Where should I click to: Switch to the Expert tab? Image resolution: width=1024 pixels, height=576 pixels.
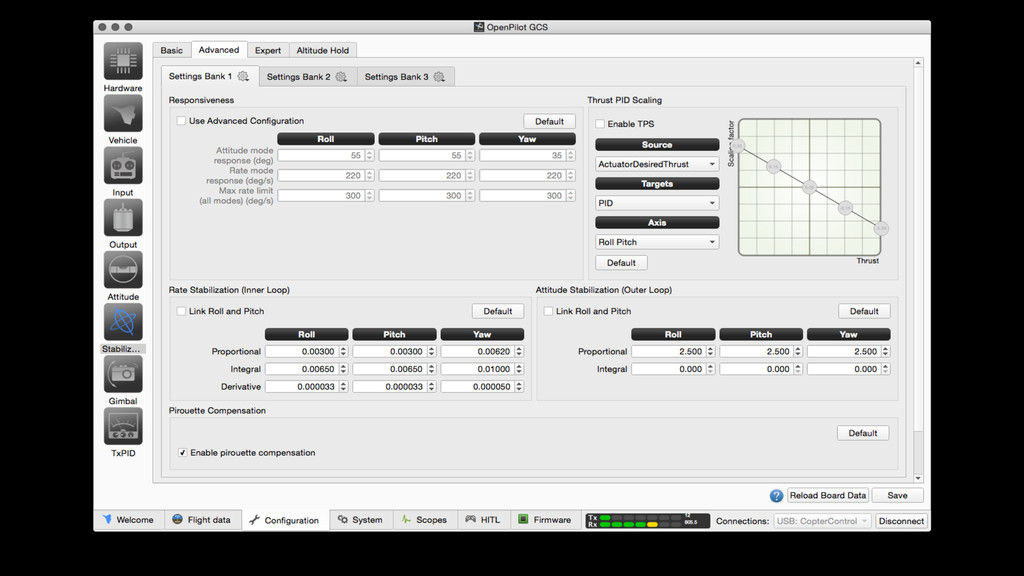click(267, 50)
